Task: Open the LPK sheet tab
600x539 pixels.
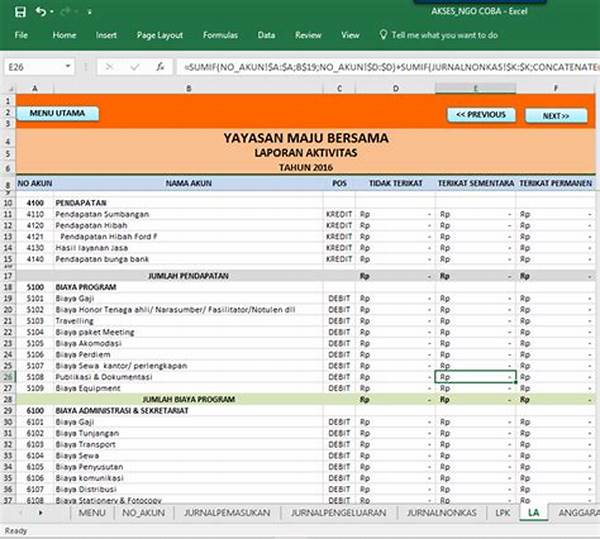Action: pyautogui.click(x=503, y=513)
